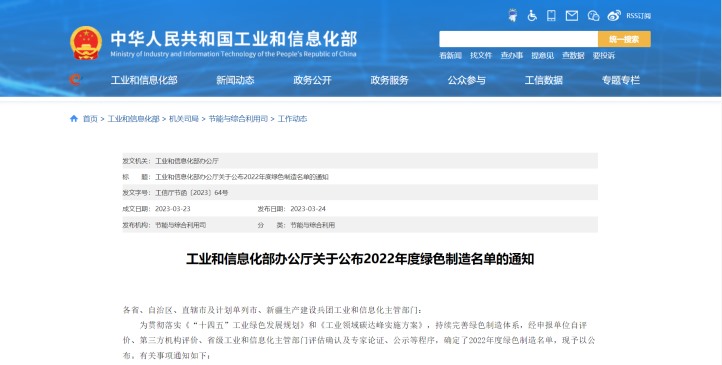Image resolution: width=722 pixels, height=365 pixels.
Task: Click the national emblem logo
Action: [86, 43]
